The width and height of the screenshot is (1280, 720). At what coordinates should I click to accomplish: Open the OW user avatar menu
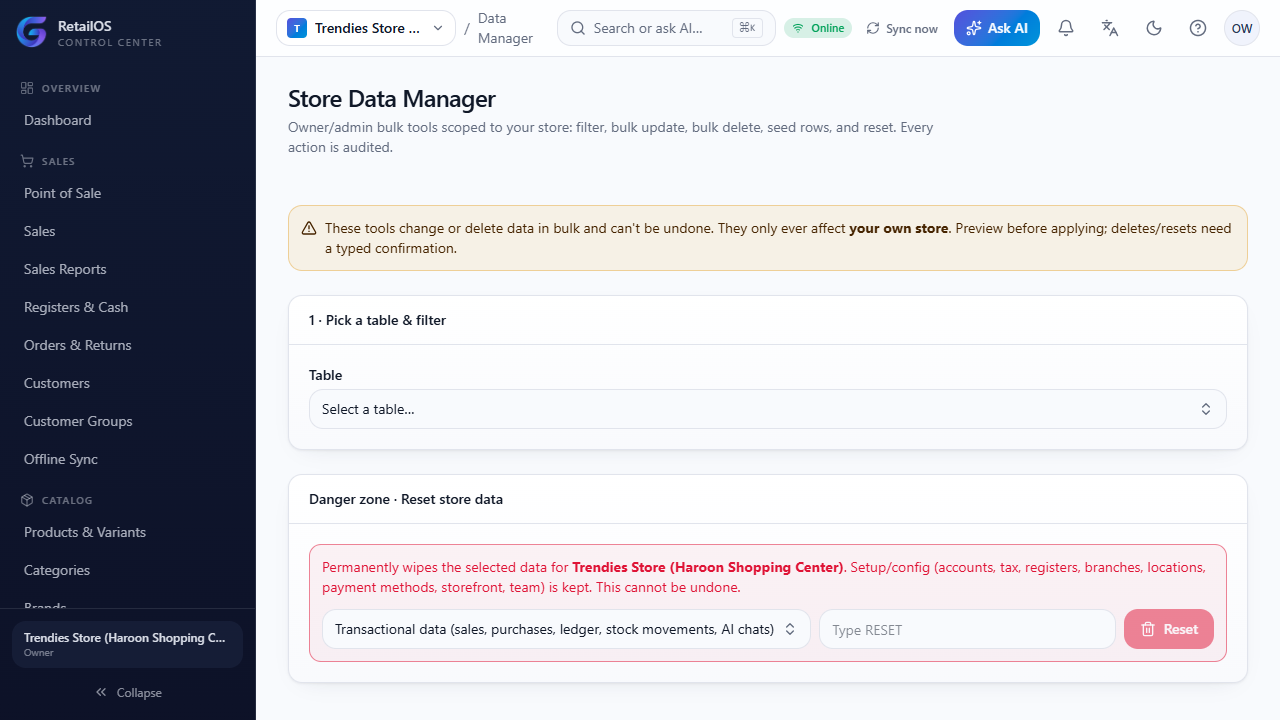(x=1242, y=28)
